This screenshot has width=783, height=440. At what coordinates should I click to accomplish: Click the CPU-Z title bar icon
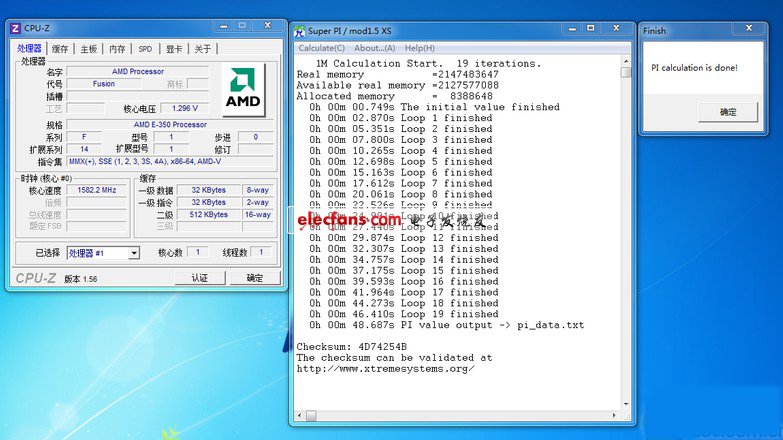[x=15, y=26]
